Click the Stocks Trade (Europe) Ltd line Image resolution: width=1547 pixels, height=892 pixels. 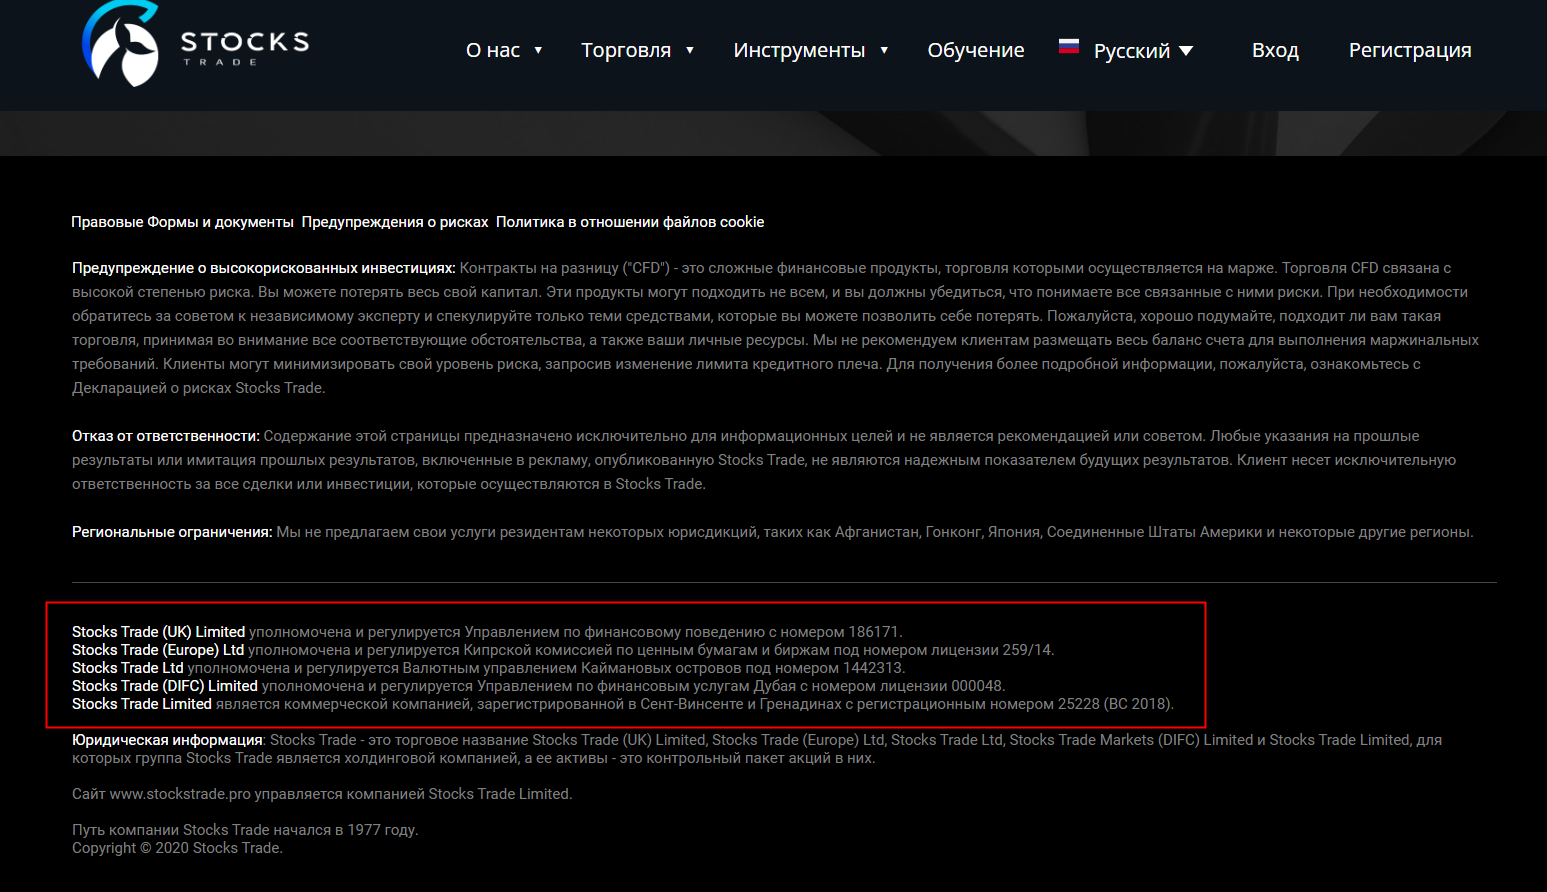click(x=563, y=650)
